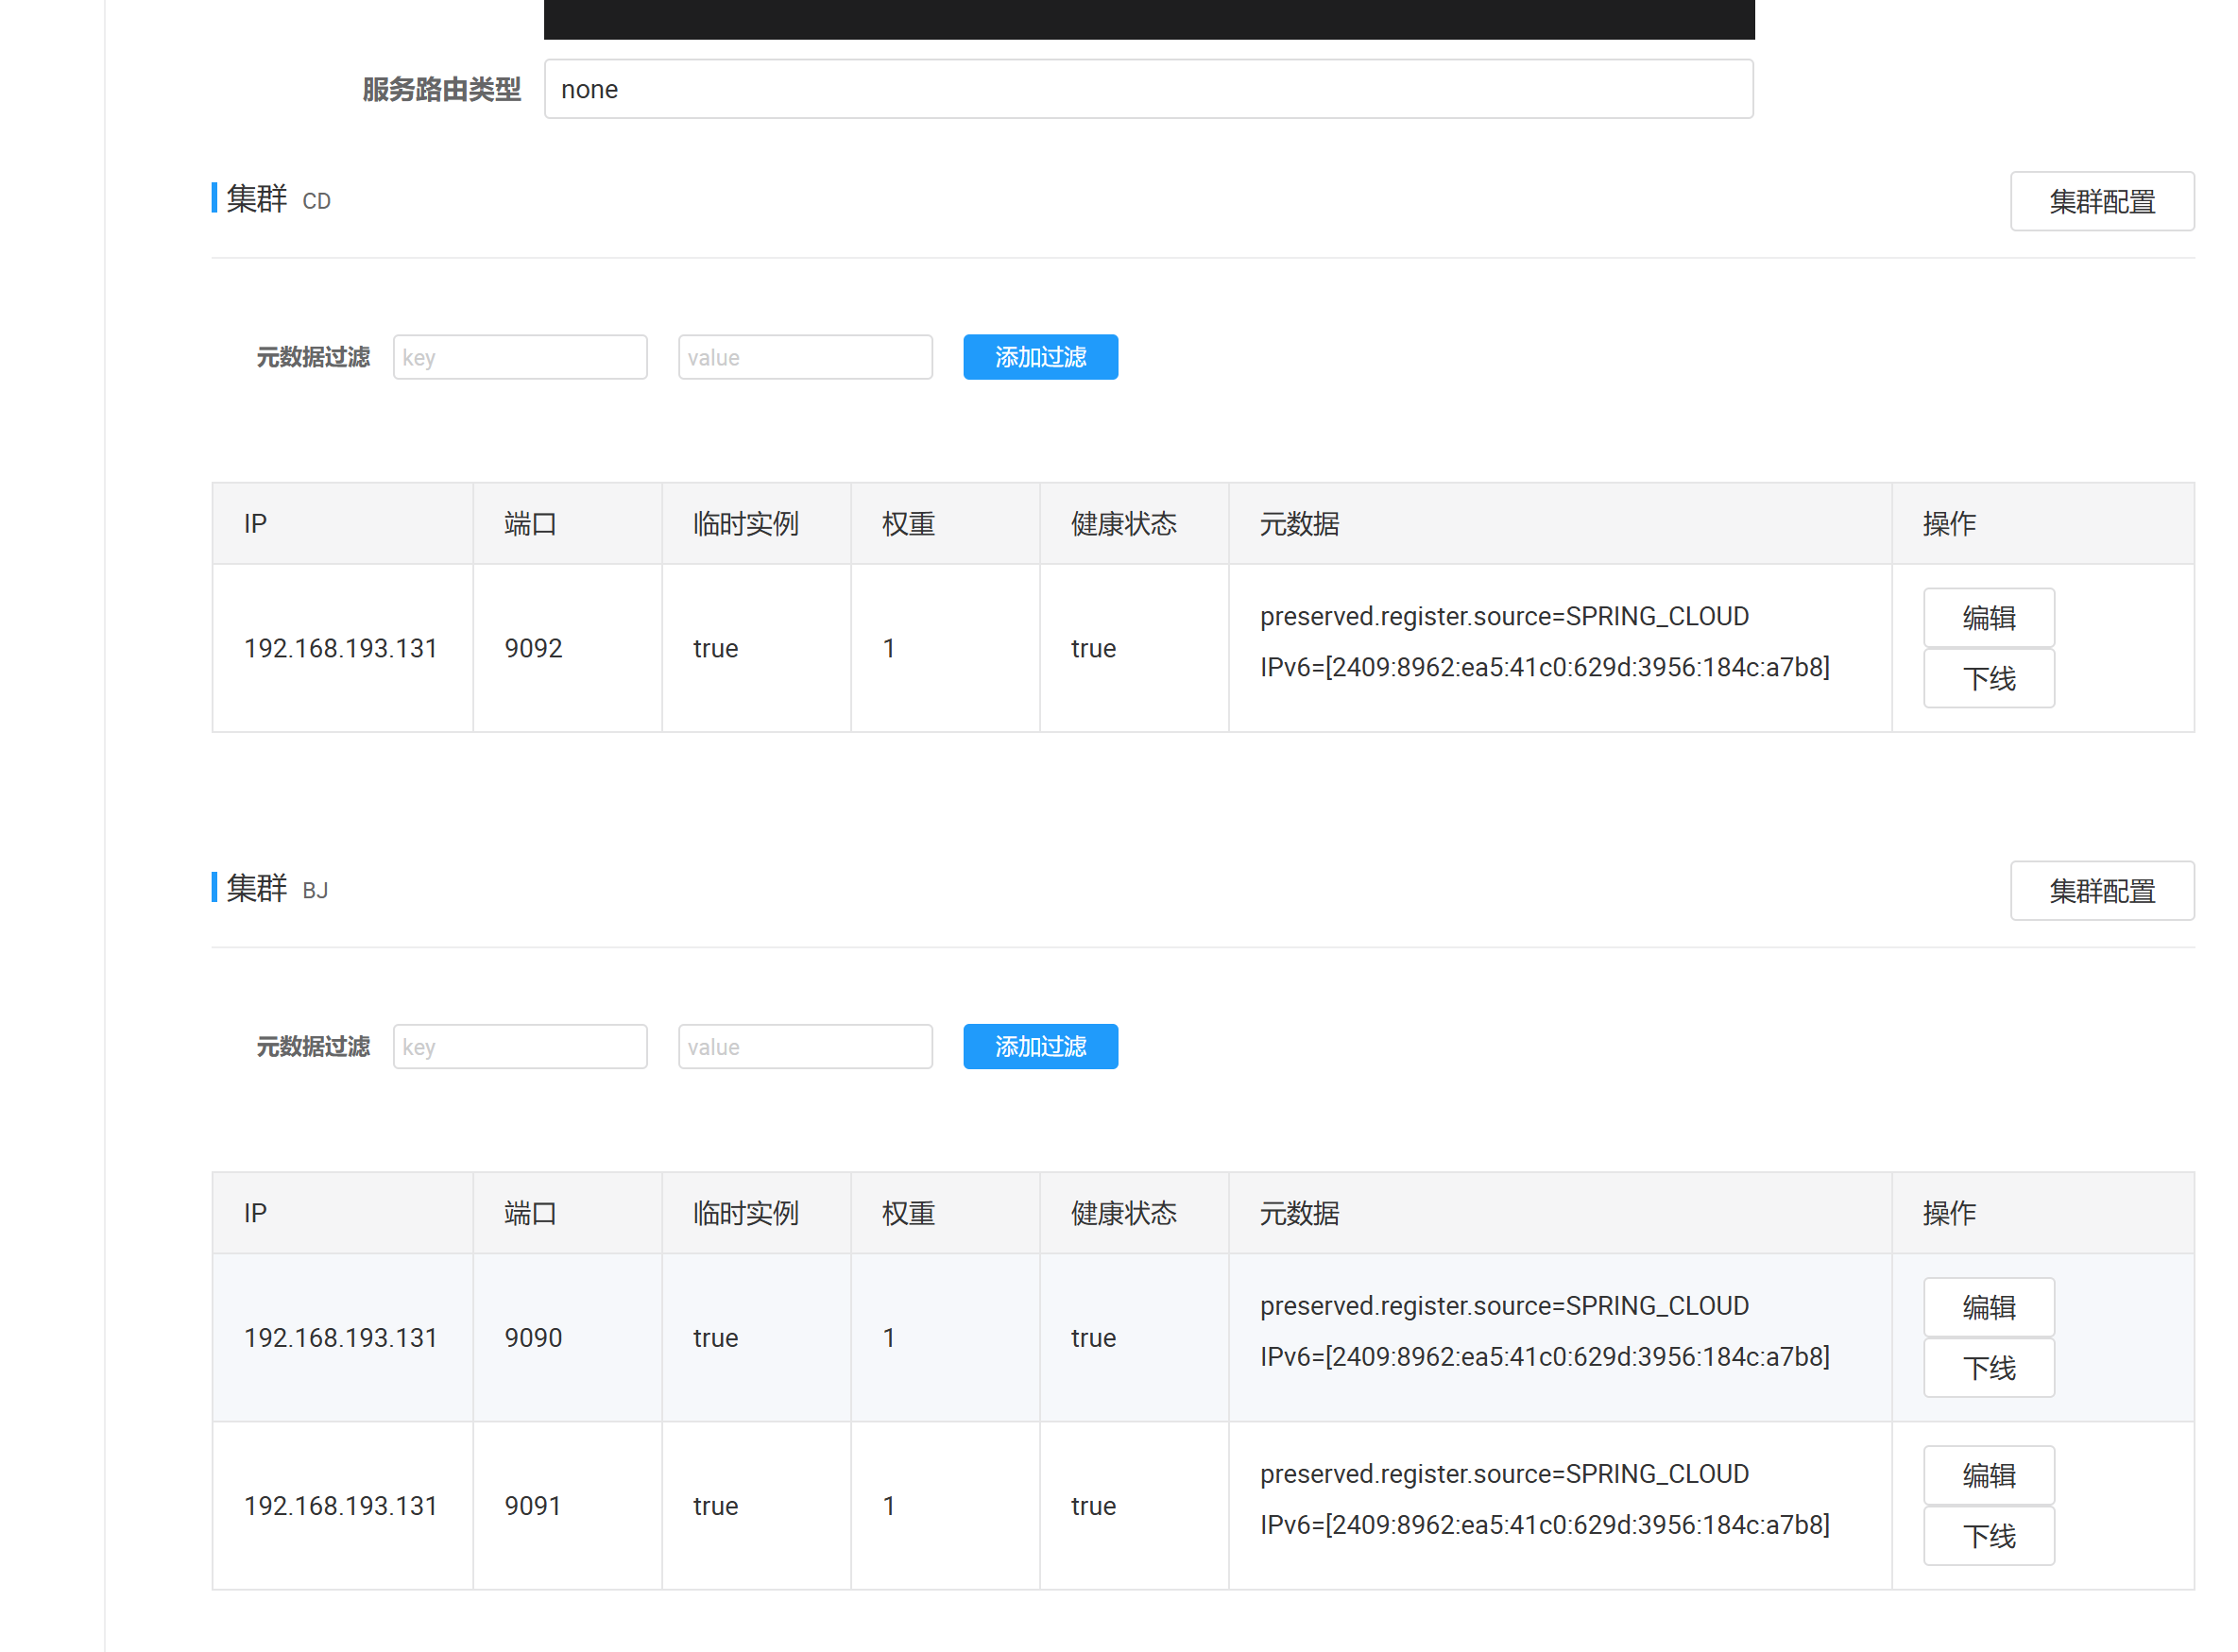Take instance on port 9092 offline
This screenshot has height=1652, width=2238.
[1988, 678]
